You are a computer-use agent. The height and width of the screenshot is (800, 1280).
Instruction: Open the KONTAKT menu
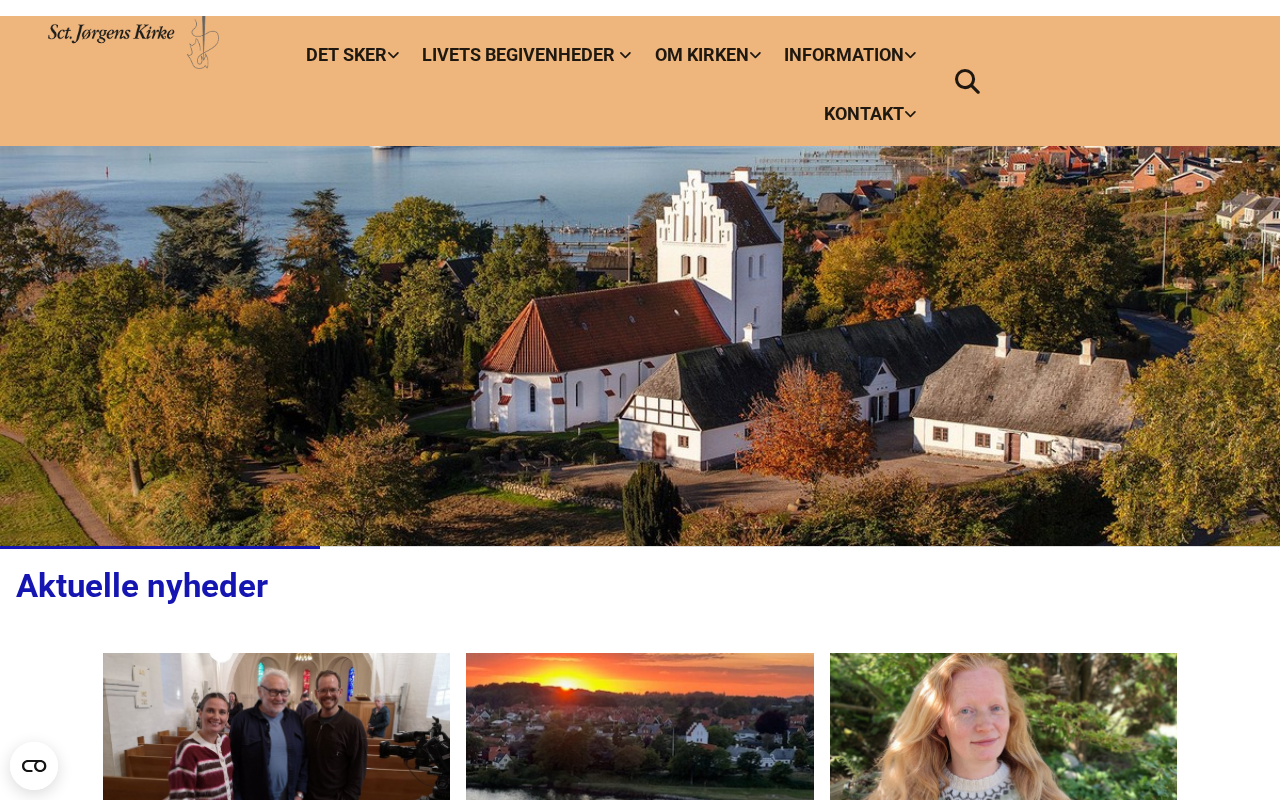tap(863, 114)
